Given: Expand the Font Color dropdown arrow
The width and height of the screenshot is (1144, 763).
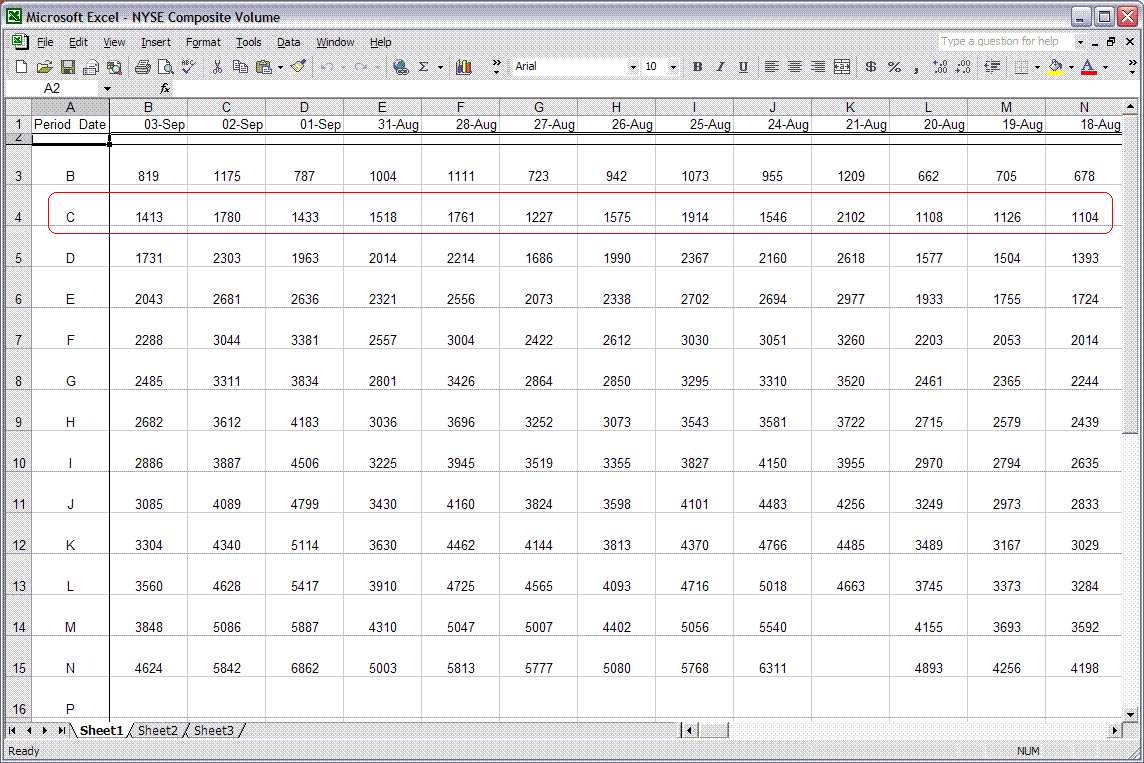Looking at the screenshot, I should [x=1105, y=67].
